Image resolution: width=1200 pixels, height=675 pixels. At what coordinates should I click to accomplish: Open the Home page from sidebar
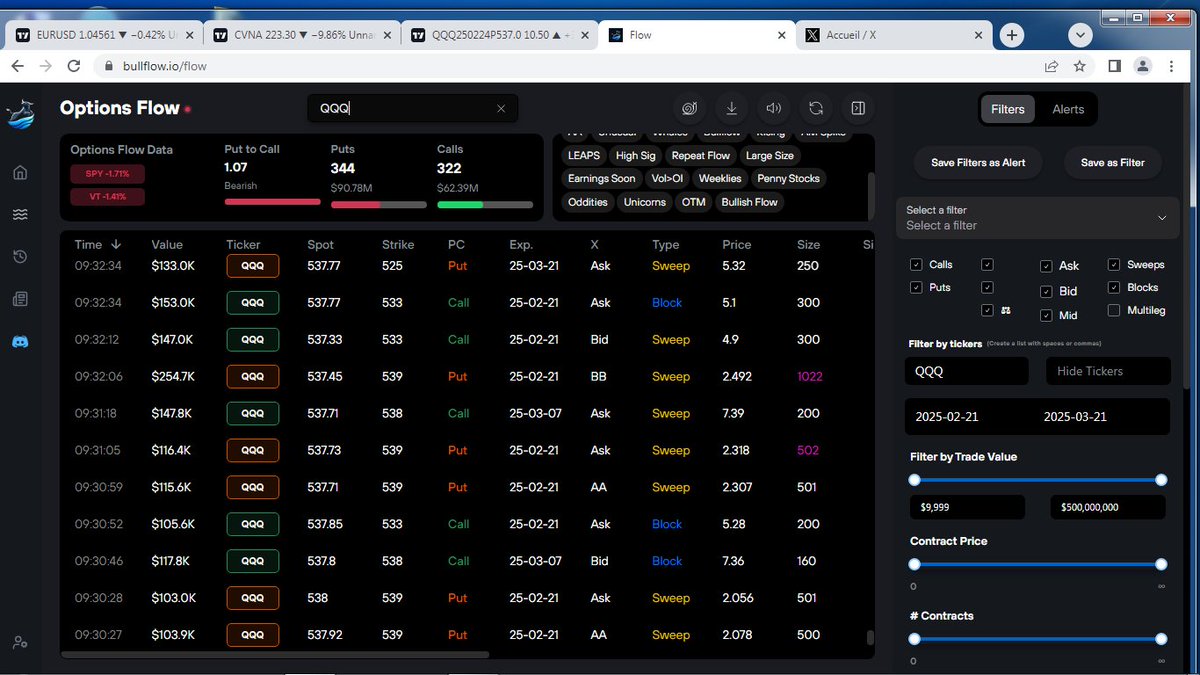click(x=20, y=173)
